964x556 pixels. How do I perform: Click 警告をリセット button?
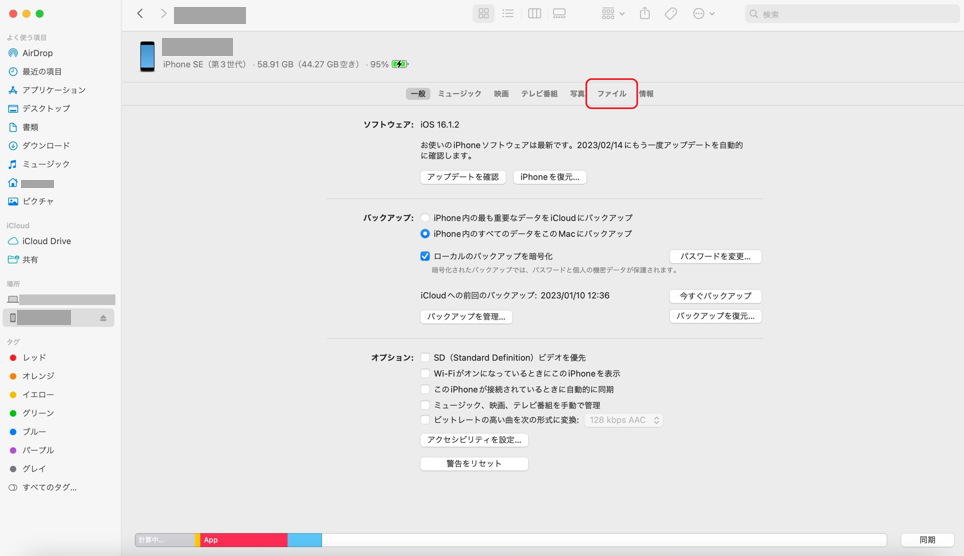pos(474,464)
